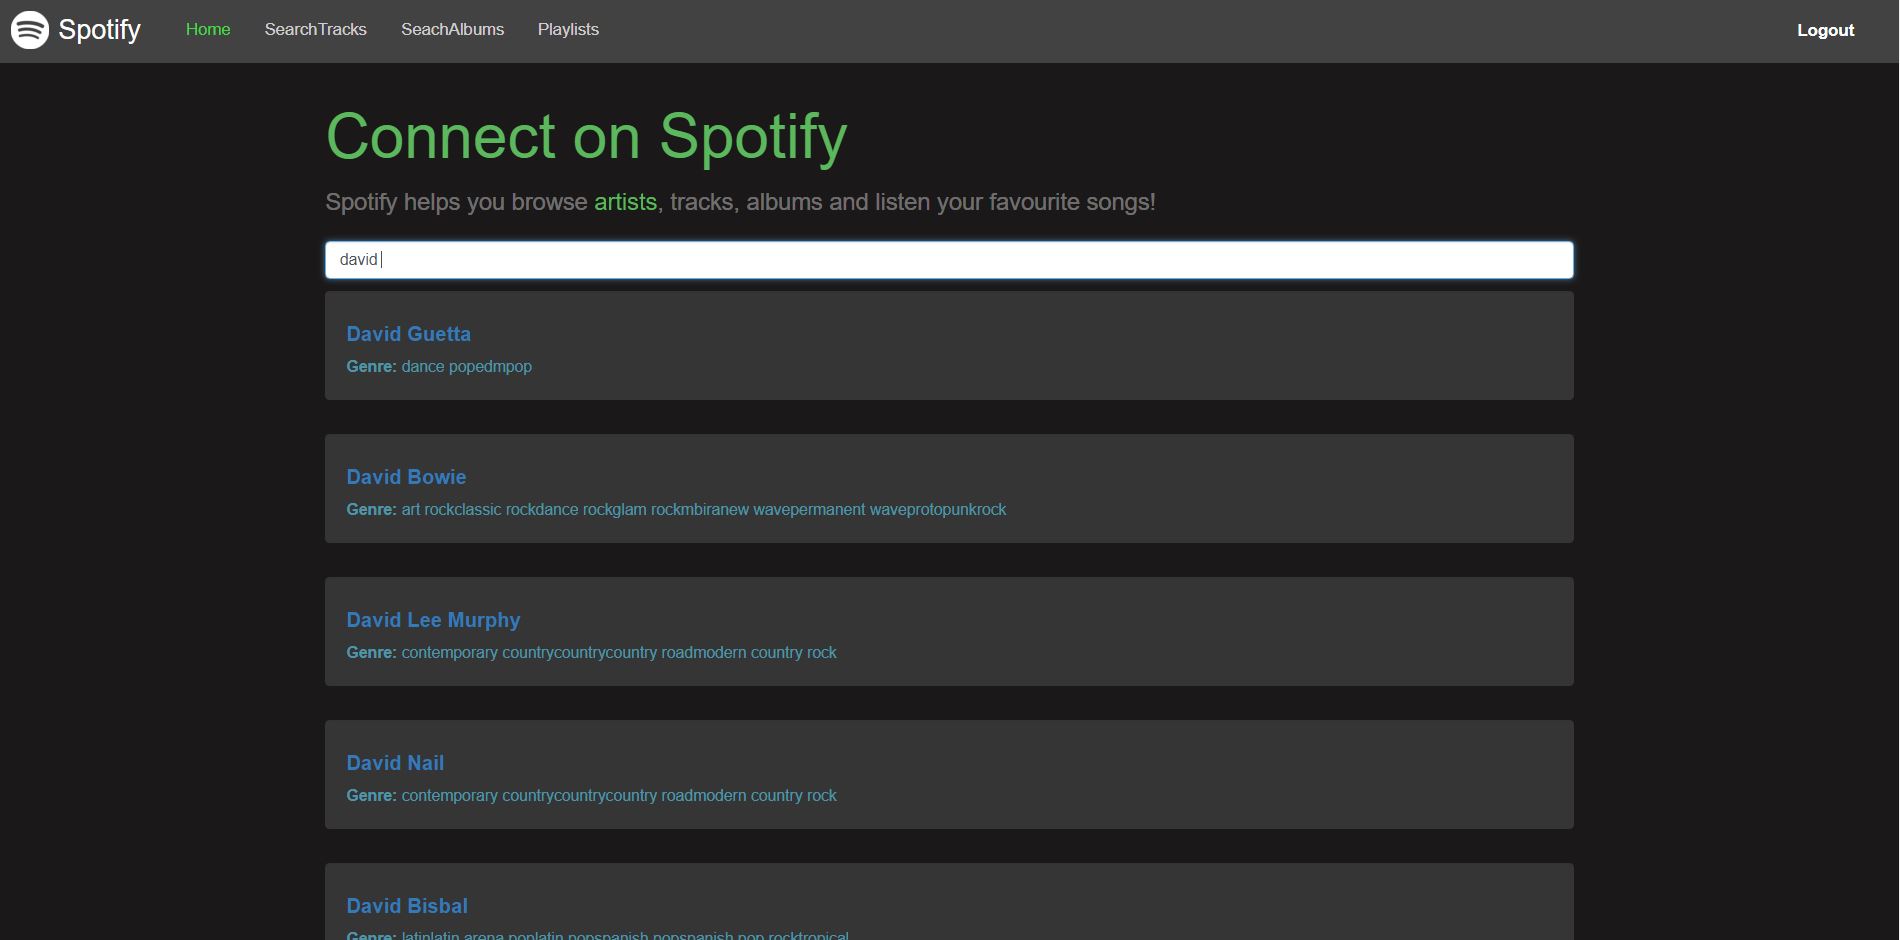This screenshot has height=940, width=1900.
Task: Click the Spotify logo icon
Action: [30, 30]
